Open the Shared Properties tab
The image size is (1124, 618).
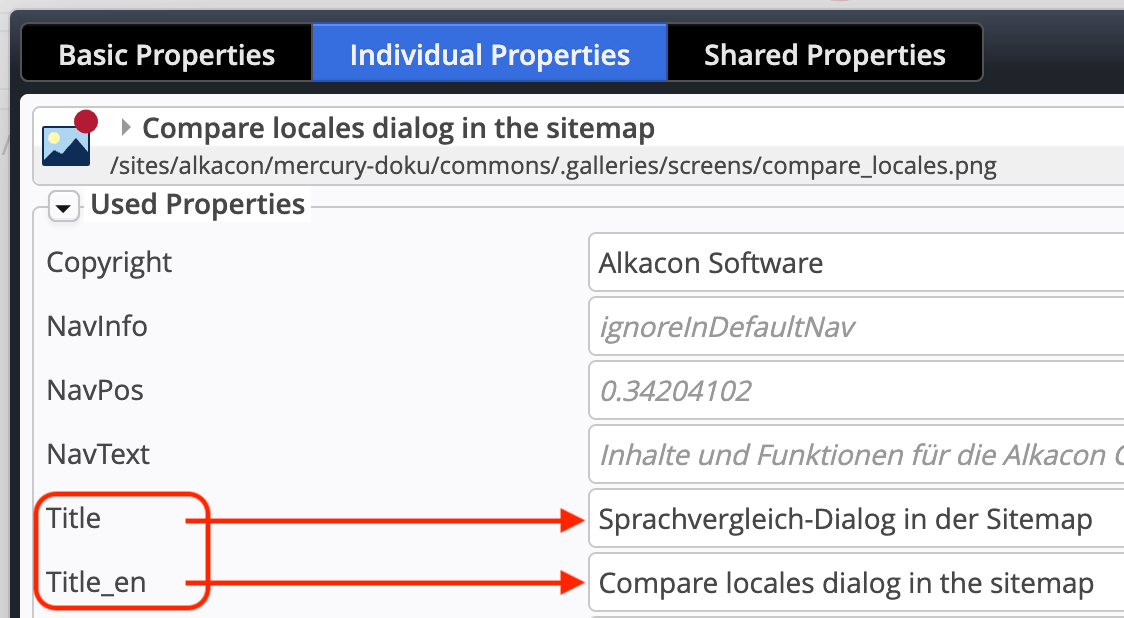coord(824,54)
